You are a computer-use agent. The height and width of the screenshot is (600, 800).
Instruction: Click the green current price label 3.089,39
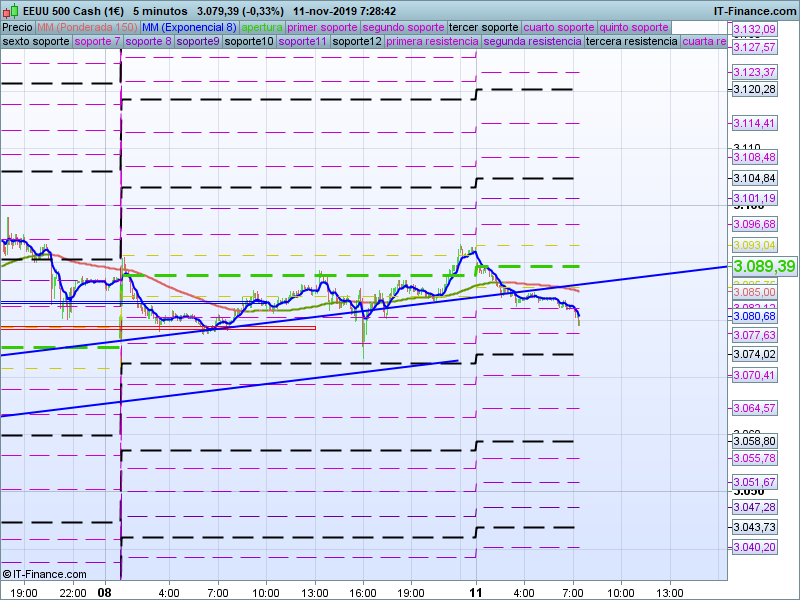(x=764, y=266)
